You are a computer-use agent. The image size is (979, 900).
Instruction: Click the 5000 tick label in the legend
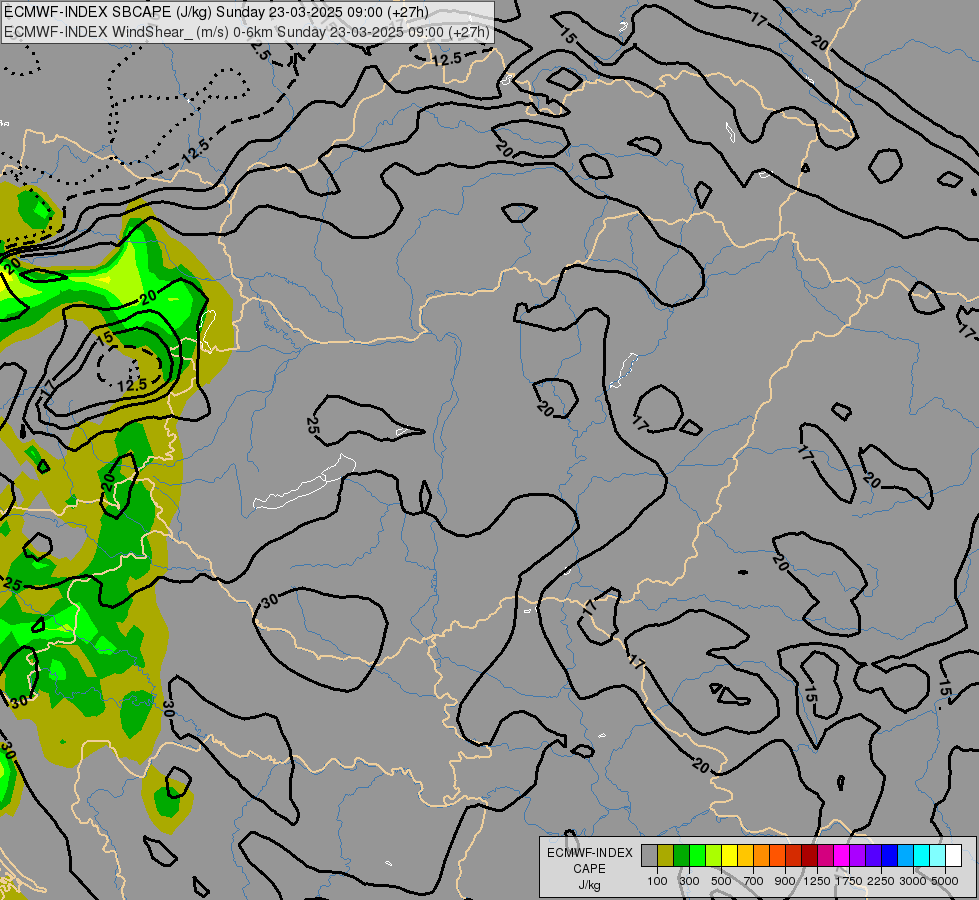(x=945, y=881)
